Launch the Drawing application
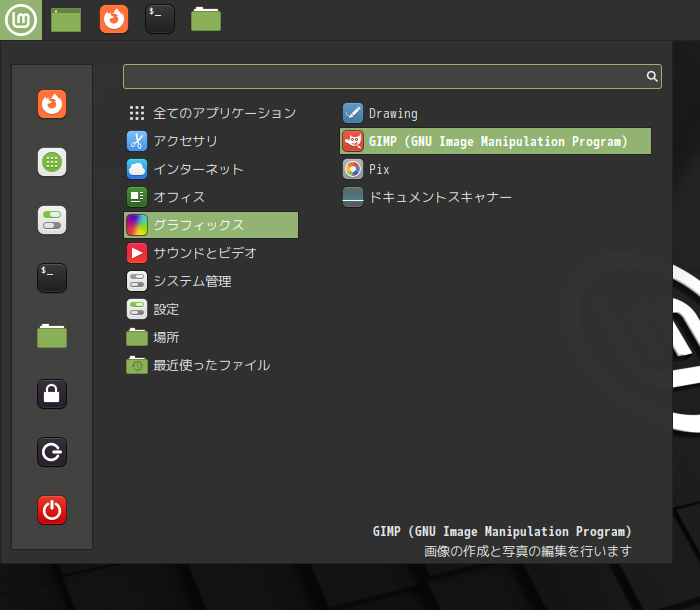The image size is (700, 610). [x=496, y=113]
